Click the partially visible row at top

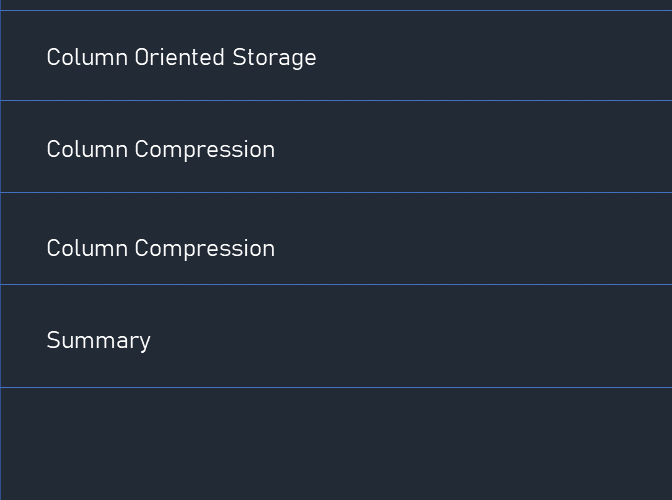(x=336, y=5)
